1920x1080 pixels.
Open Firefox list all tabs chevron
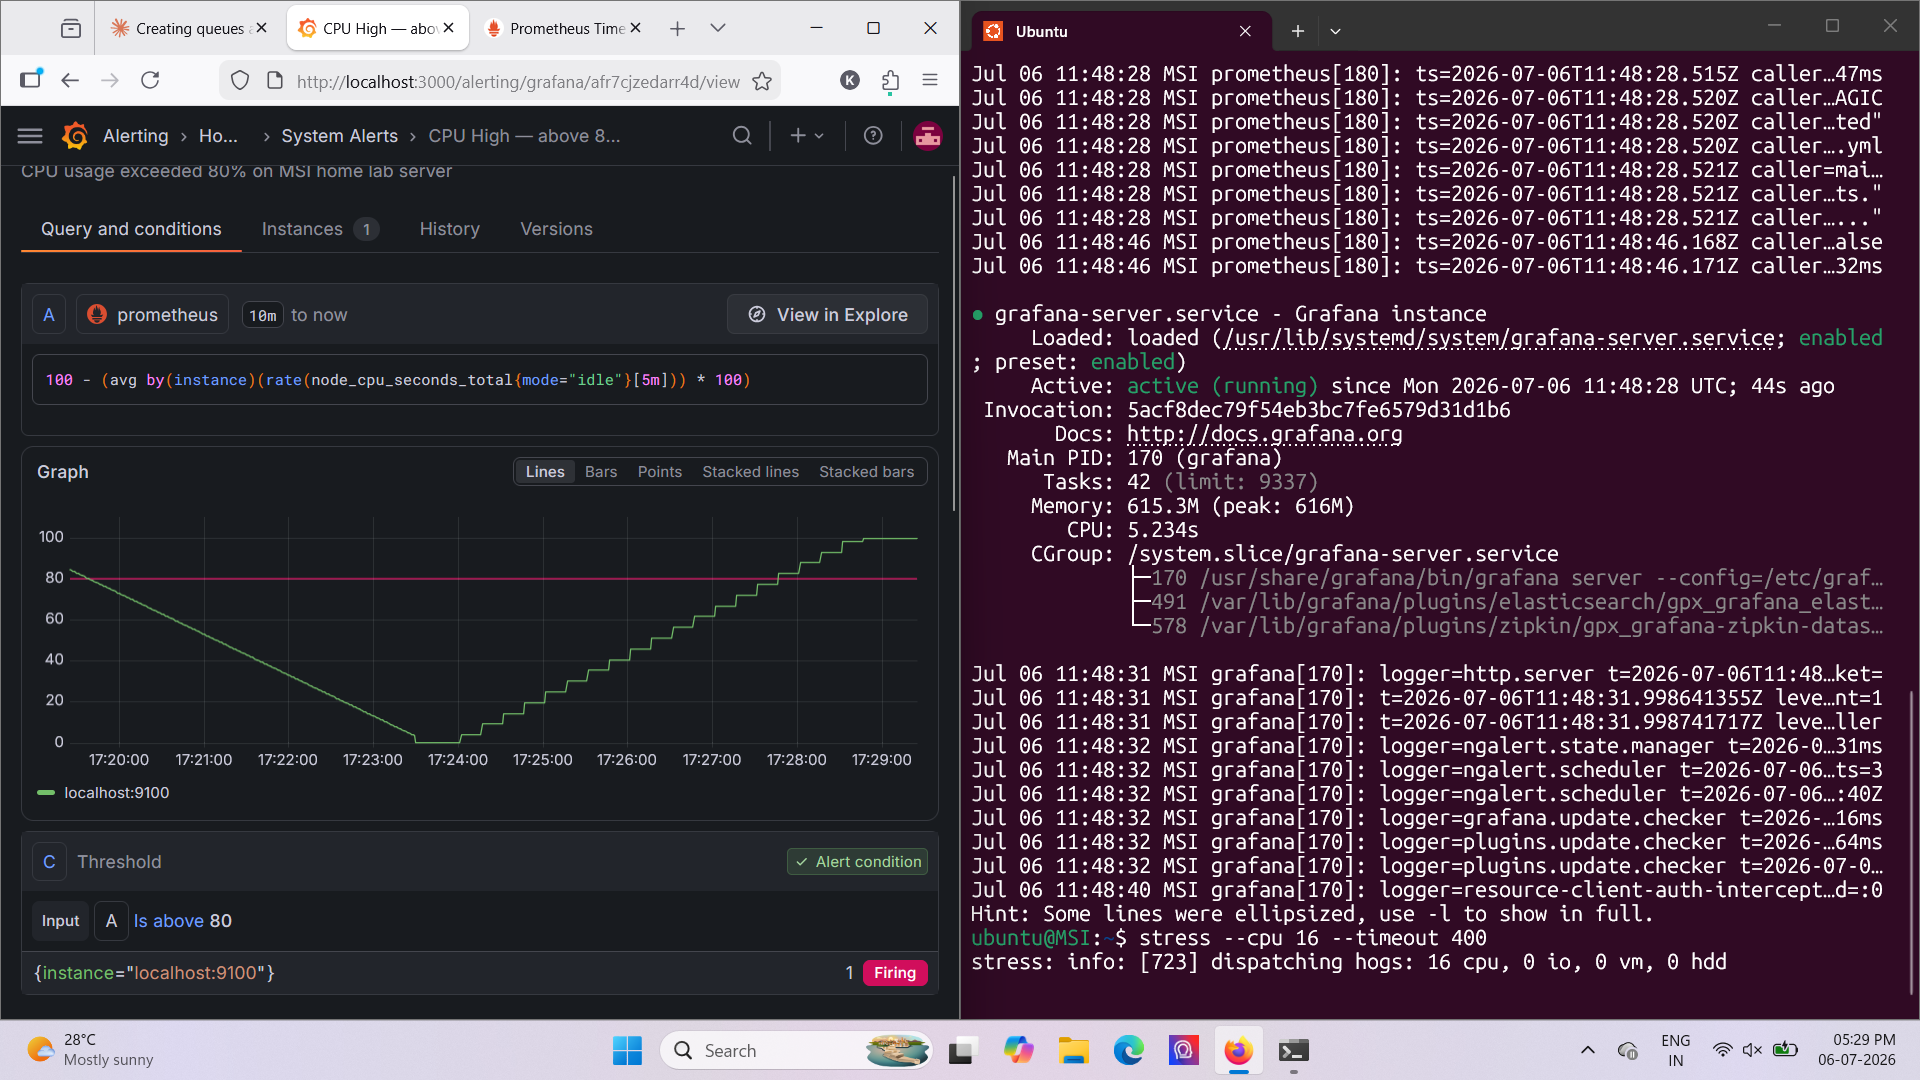pos(717,28)
